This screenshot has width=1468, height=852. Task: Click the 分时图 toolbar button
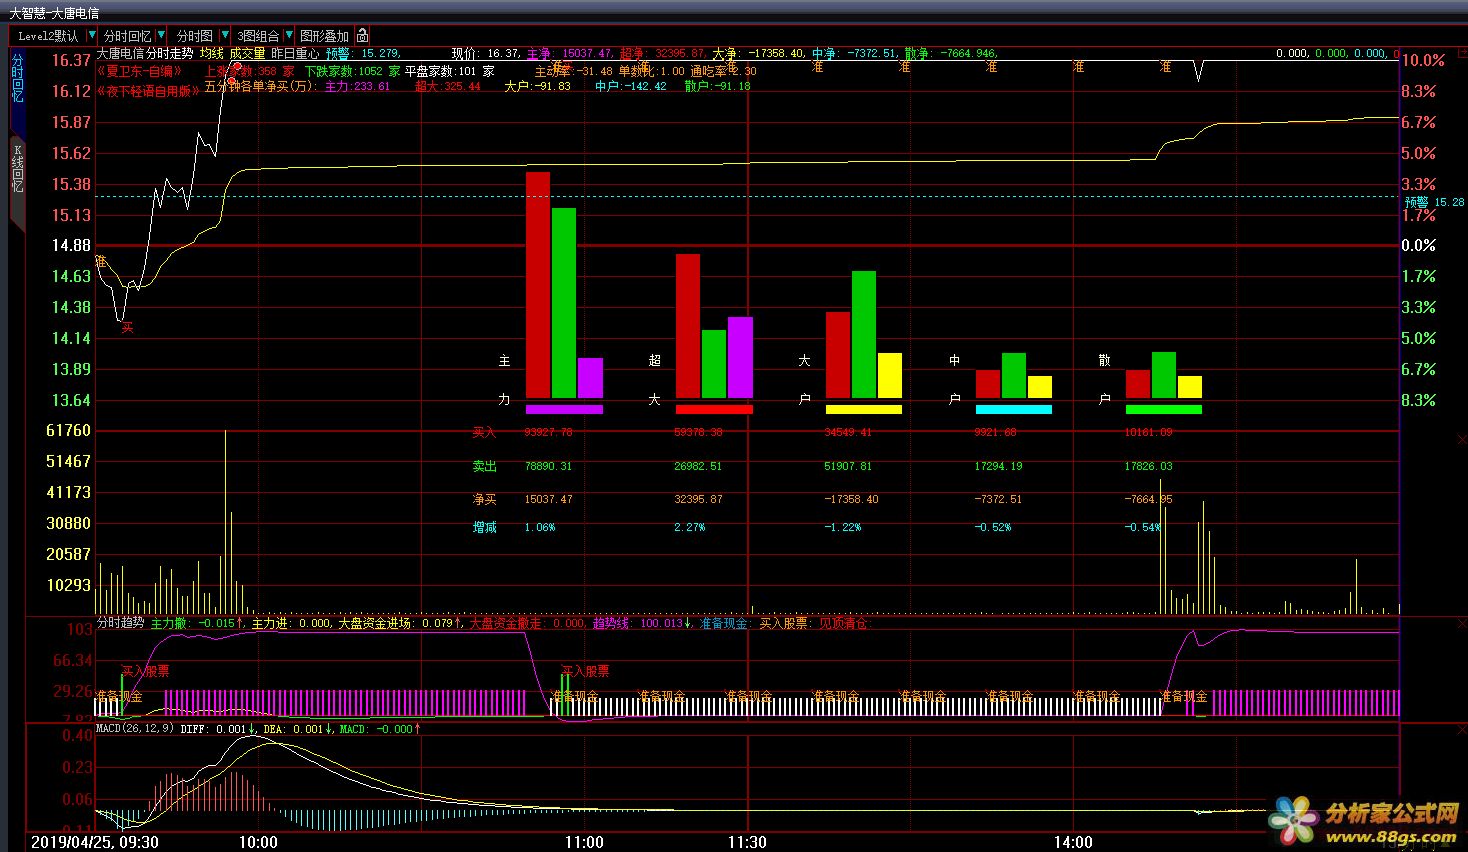pyautogui.click(x=195, y=36)
